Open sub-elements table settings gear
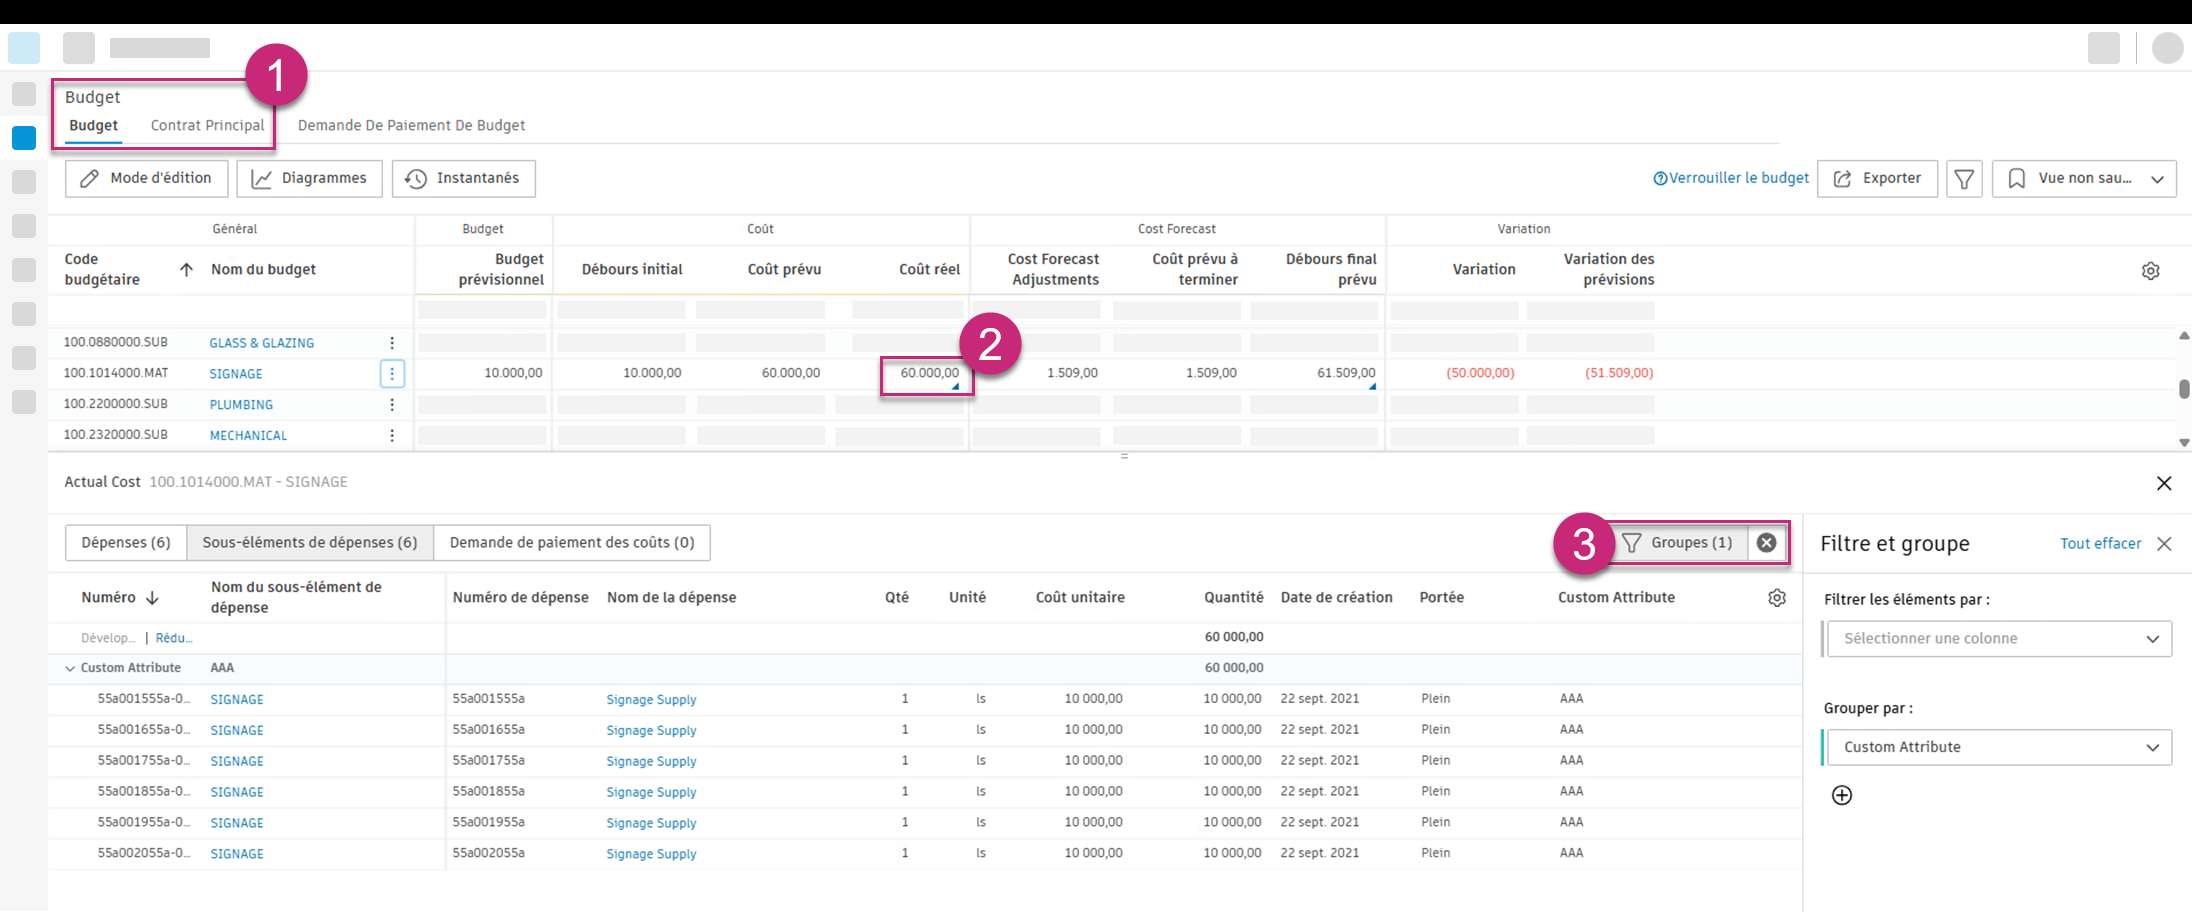The width and height of the screenshot is (2192, 912). point(1777,598)
